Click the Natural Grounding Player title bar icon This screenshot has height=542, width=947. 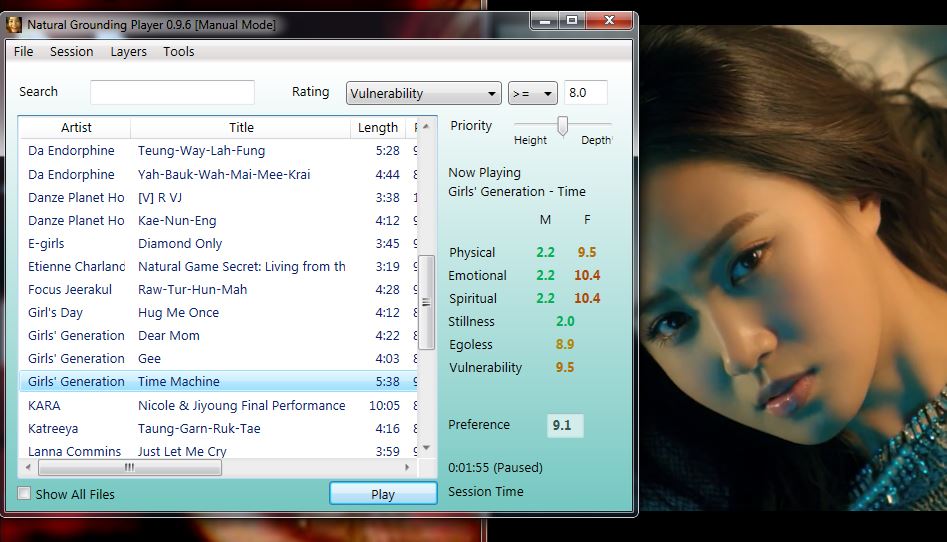point(13,25)
